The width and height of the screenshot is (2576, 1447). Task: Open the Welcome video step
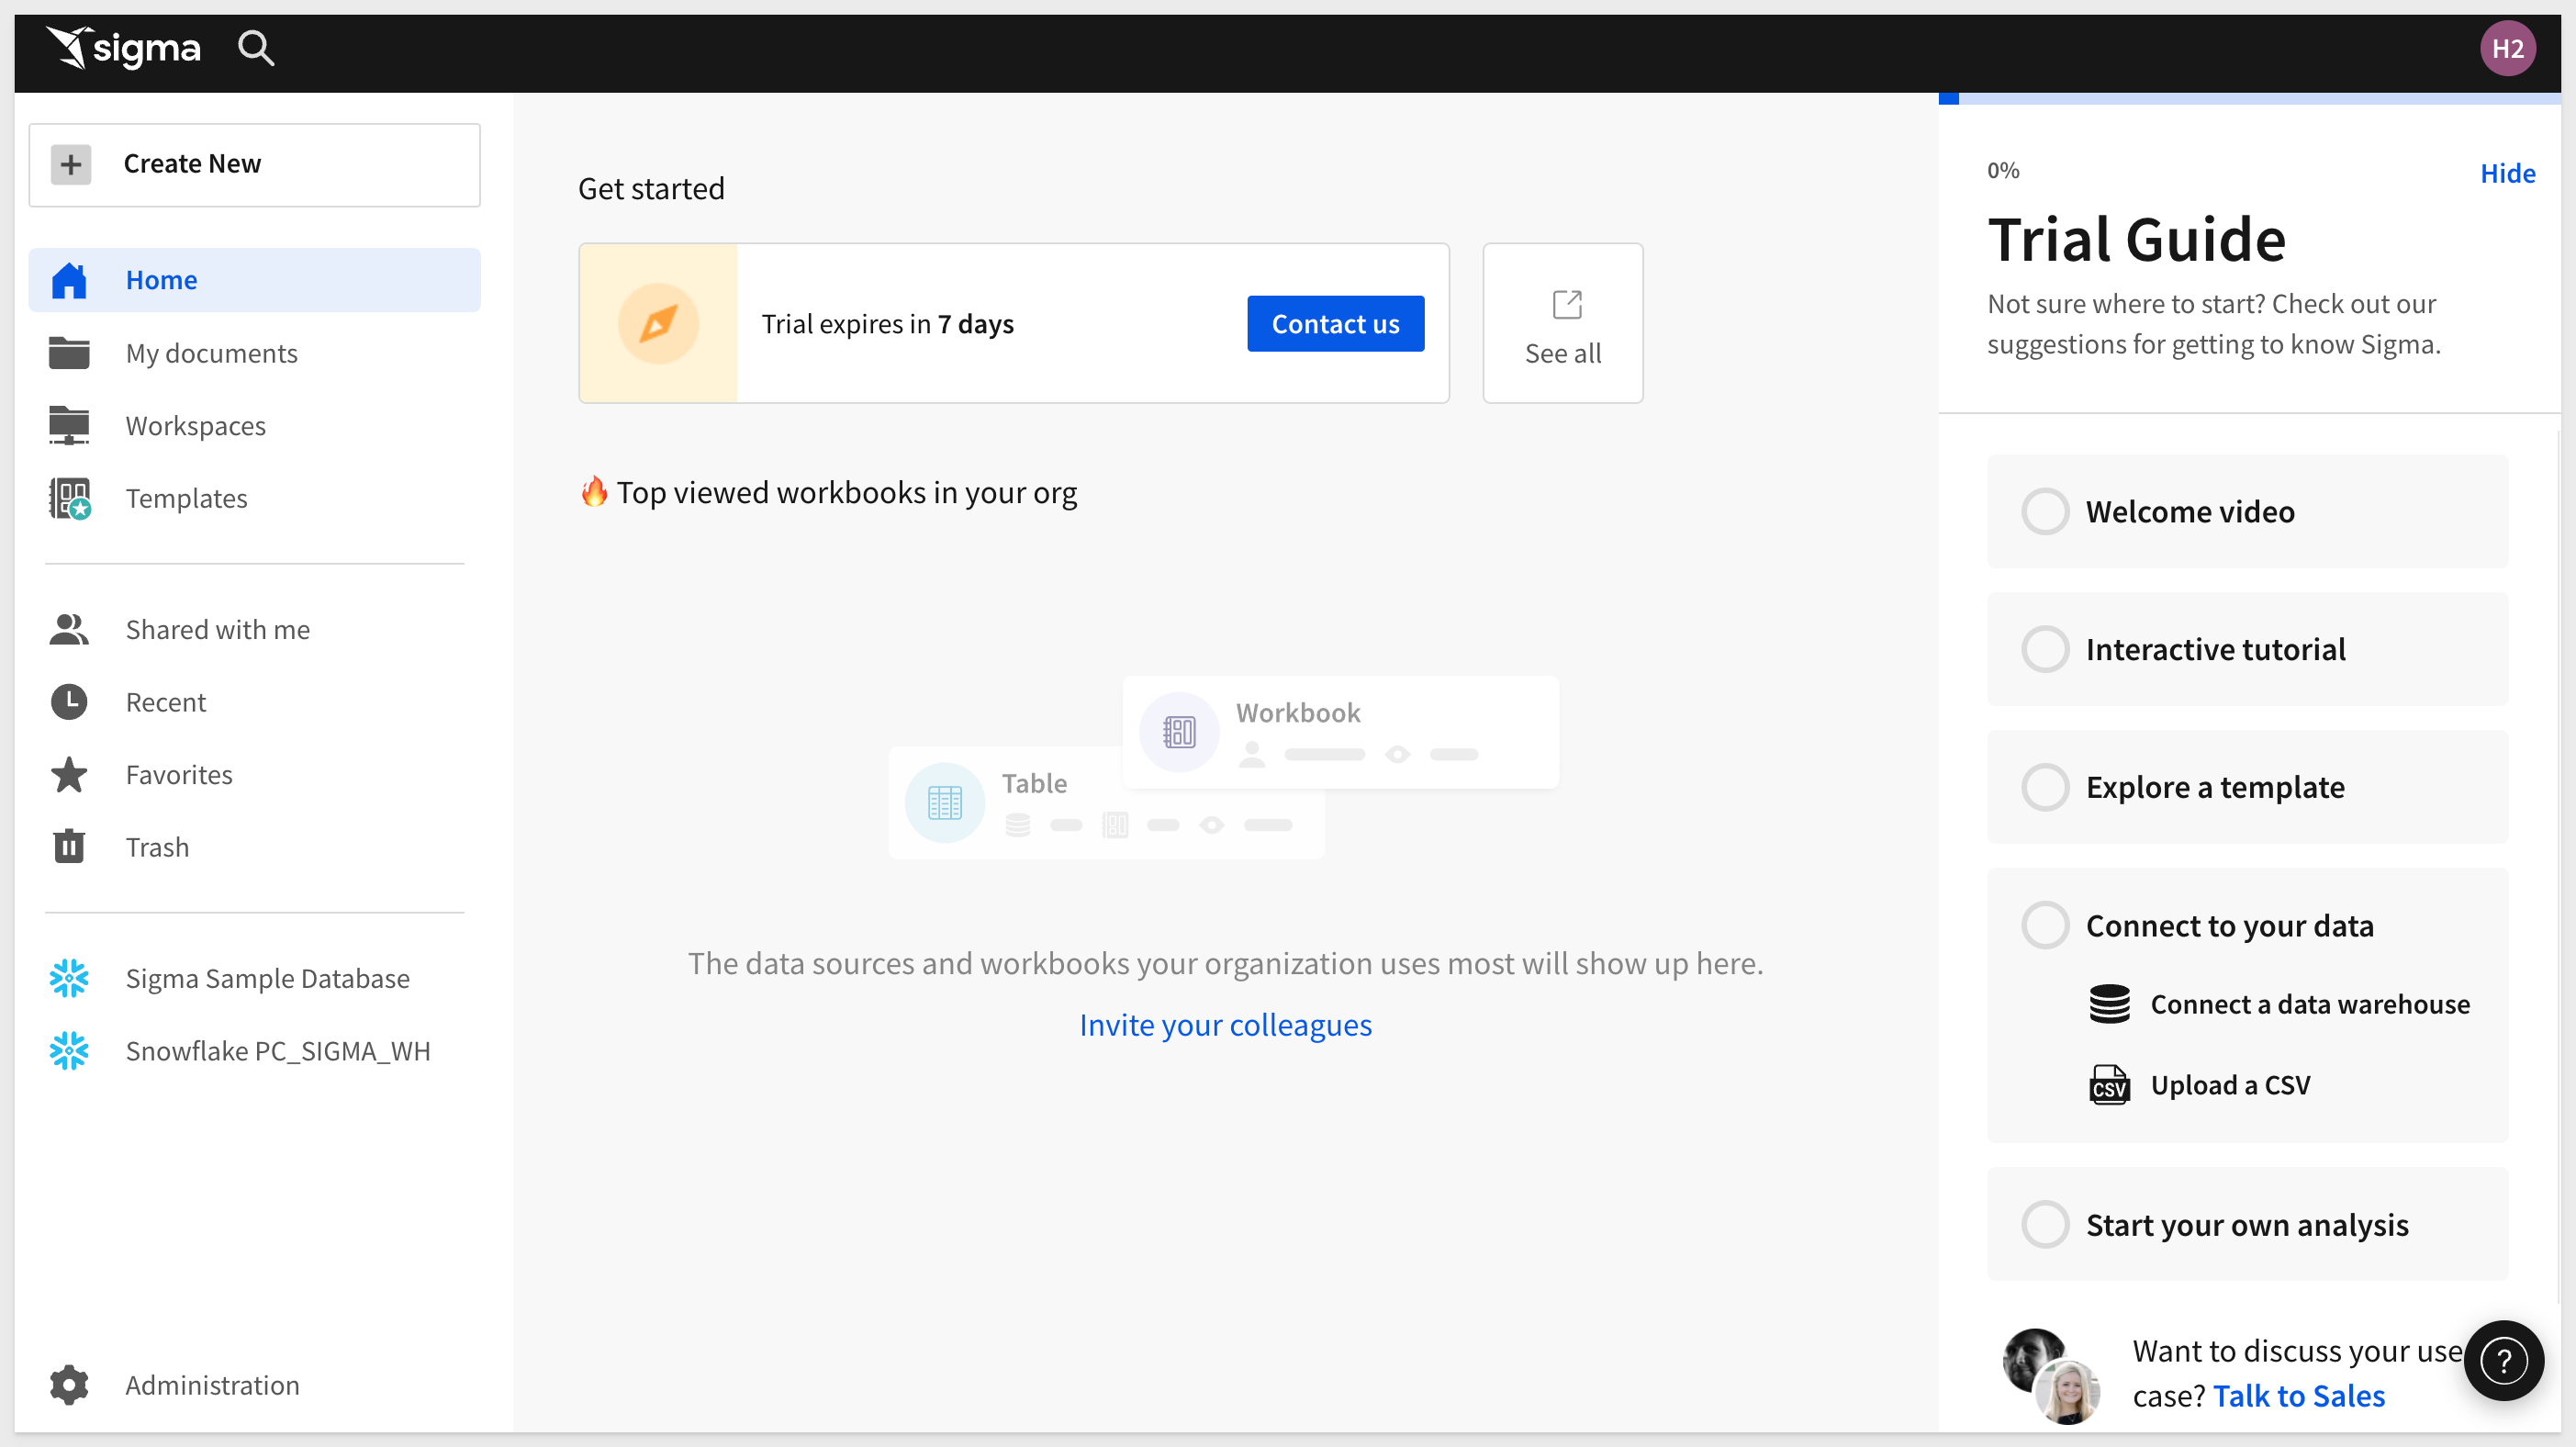point(2247,512)
